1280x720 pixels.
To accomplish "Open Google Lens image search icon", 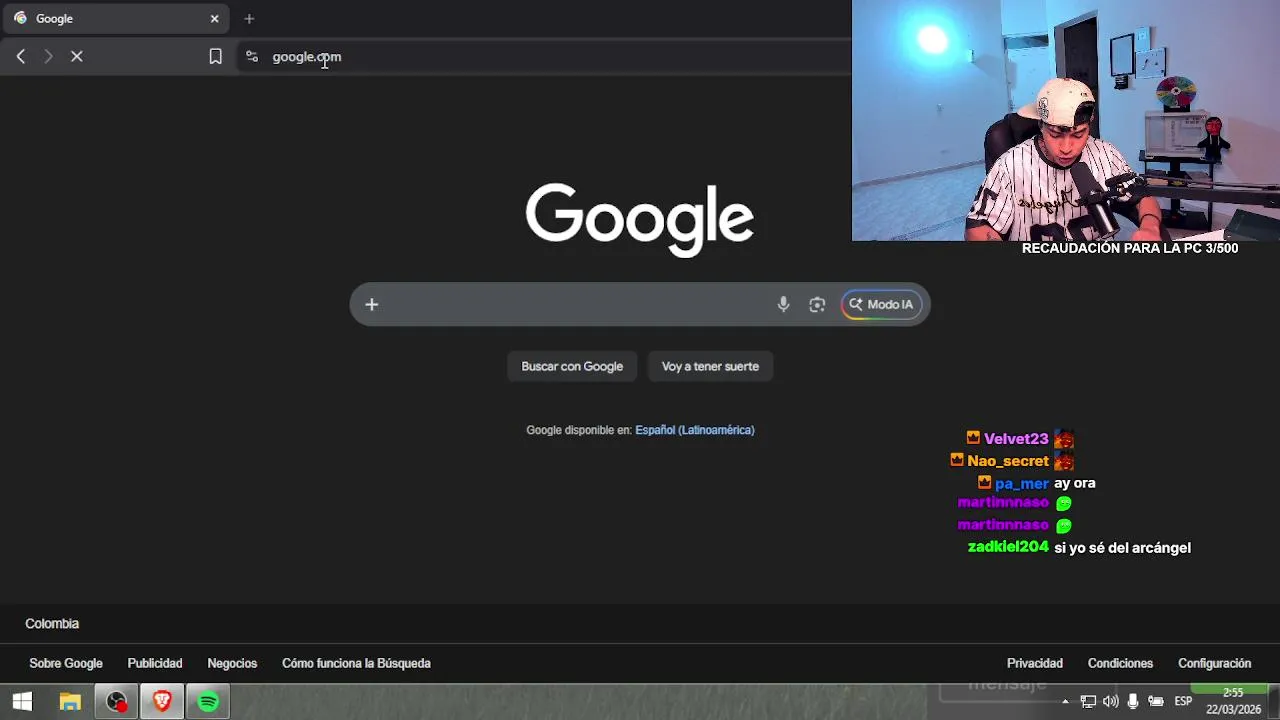I will [x=817, y=305].
